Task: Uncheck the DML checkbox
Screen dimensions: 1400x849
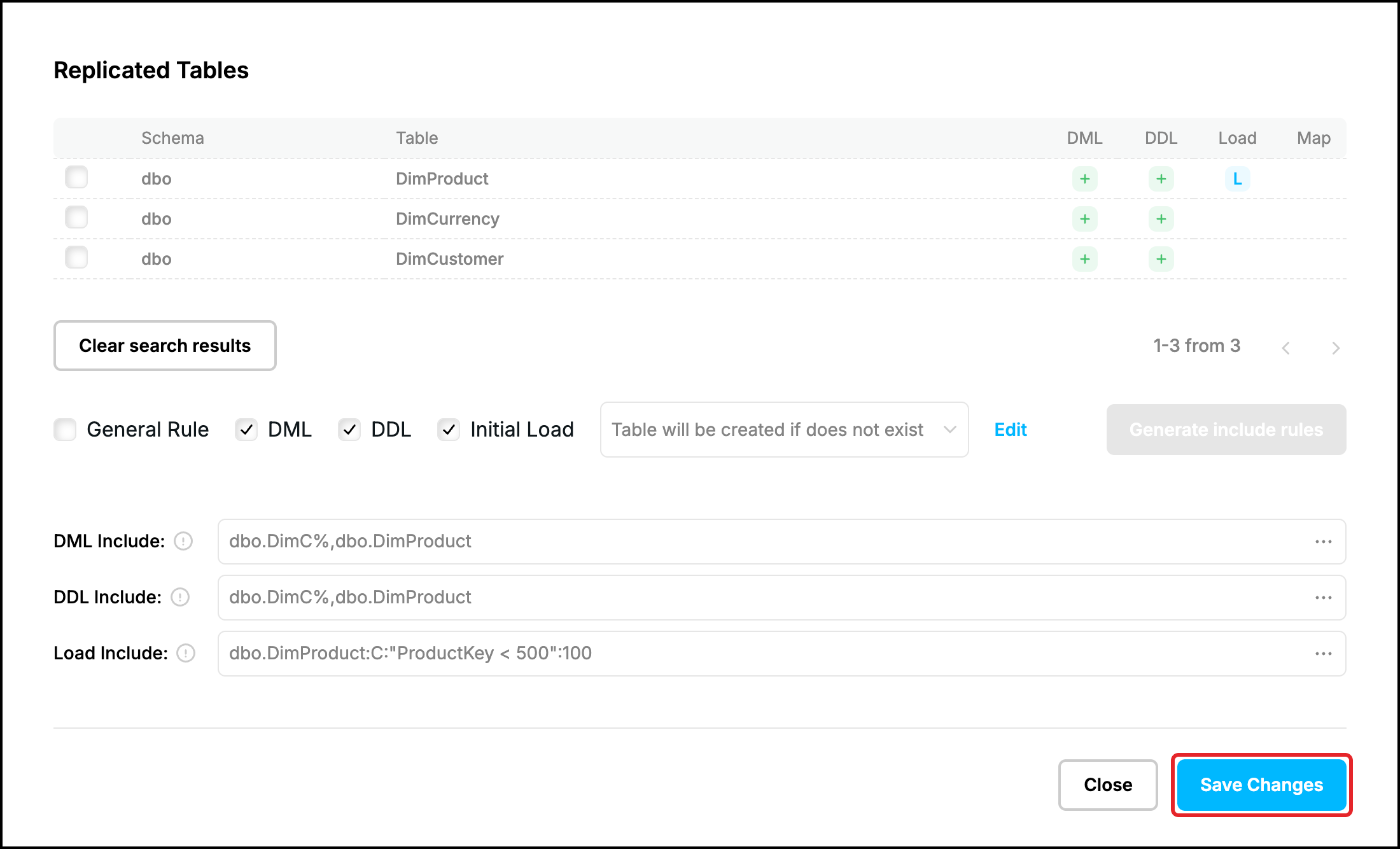Action: click(246, 430)
